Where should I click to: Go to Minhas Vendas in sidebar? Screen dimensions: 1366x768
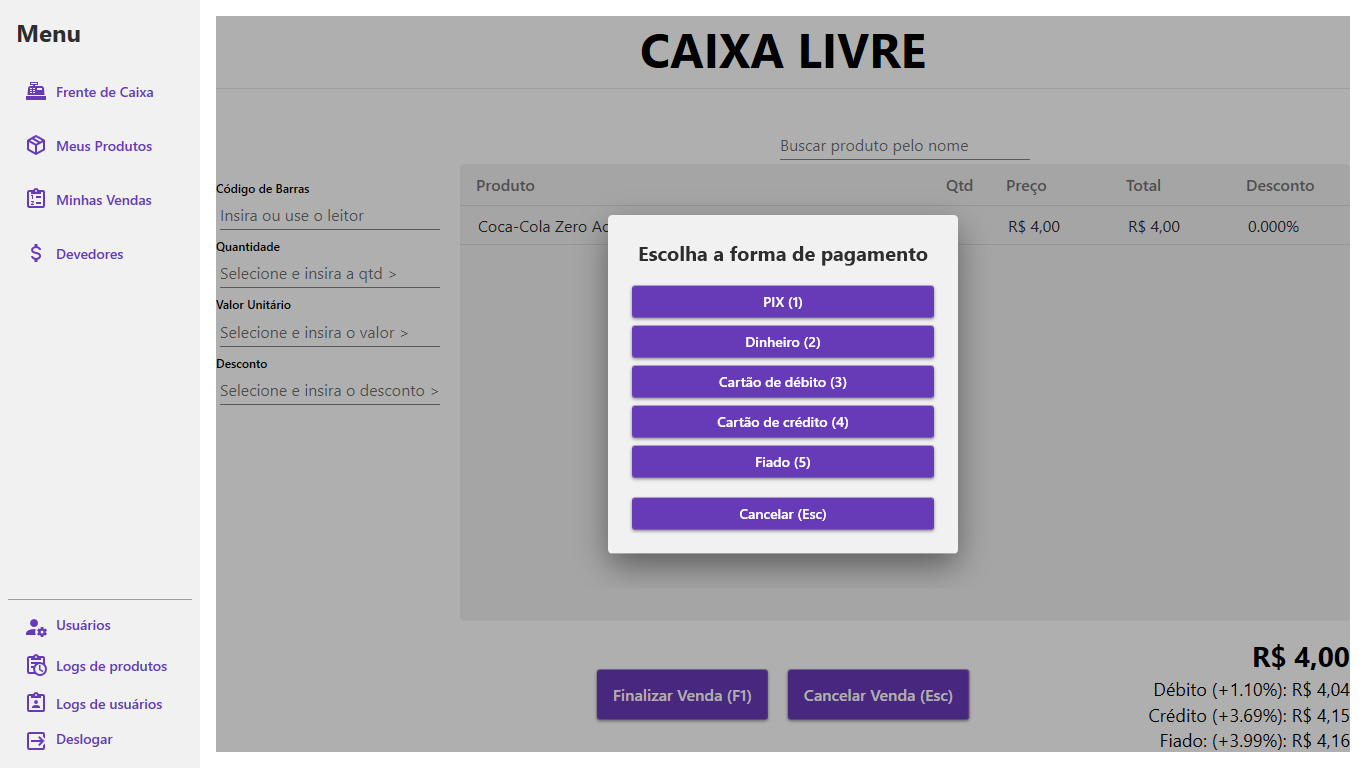104,200
